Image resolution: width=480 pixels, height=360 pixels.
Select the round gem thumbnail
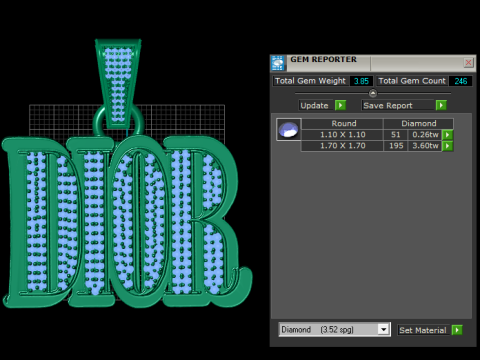tap(289, 130)
